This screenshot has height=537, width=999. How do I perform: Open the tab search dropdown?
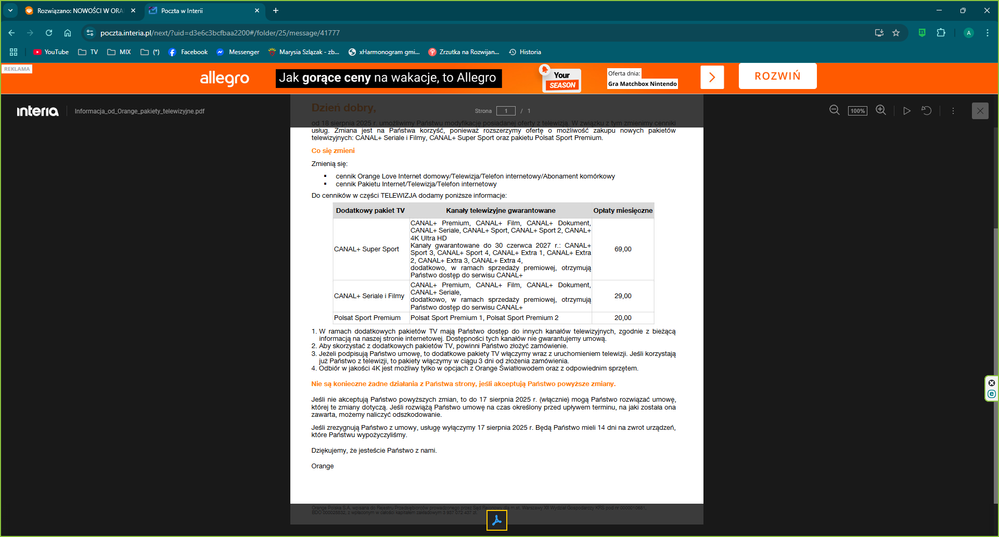(x=10, y=11)
